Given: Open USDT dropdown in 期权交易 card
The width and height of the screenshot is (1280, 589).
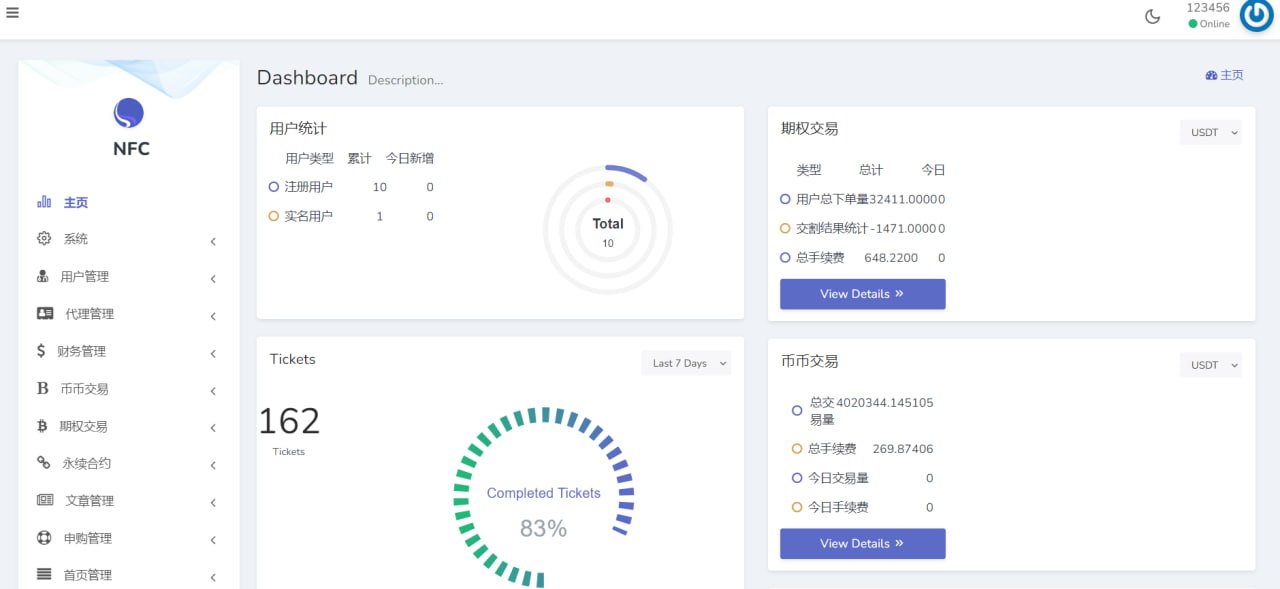Looking at the screenshot, I should pyautogui.click(x=1211, y=133).
